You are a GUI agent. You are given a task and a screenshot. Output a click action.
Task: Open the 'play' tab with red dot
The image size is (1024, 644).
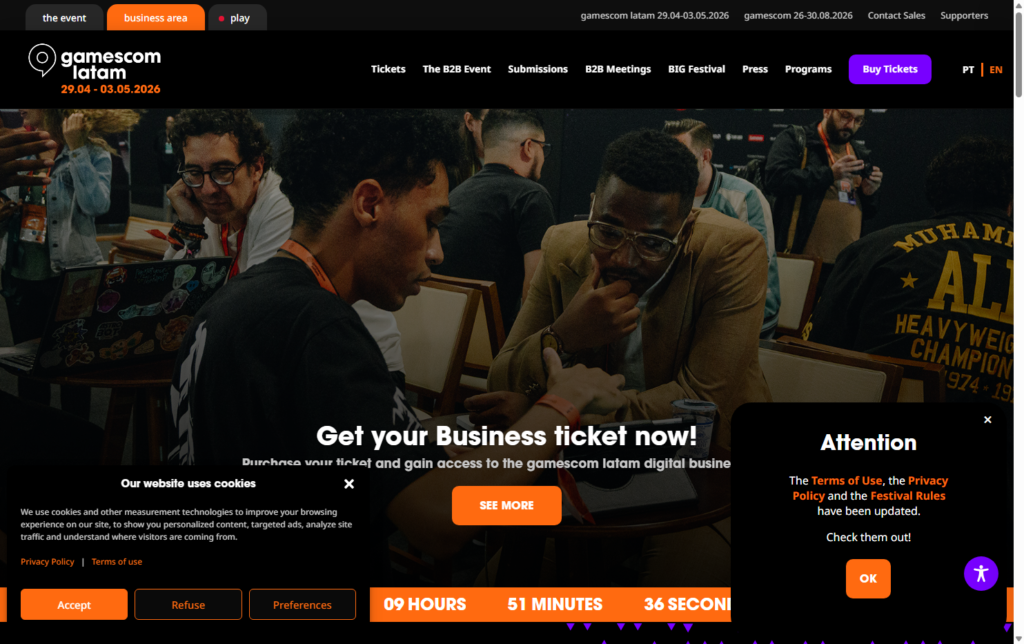tap(237, 18)
